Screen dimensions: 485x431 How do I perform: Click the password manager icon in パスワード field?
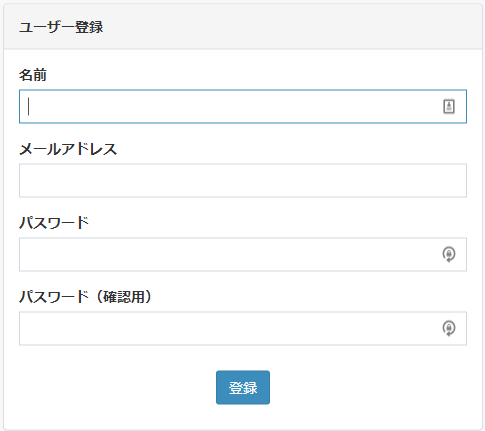pos(449,254)
